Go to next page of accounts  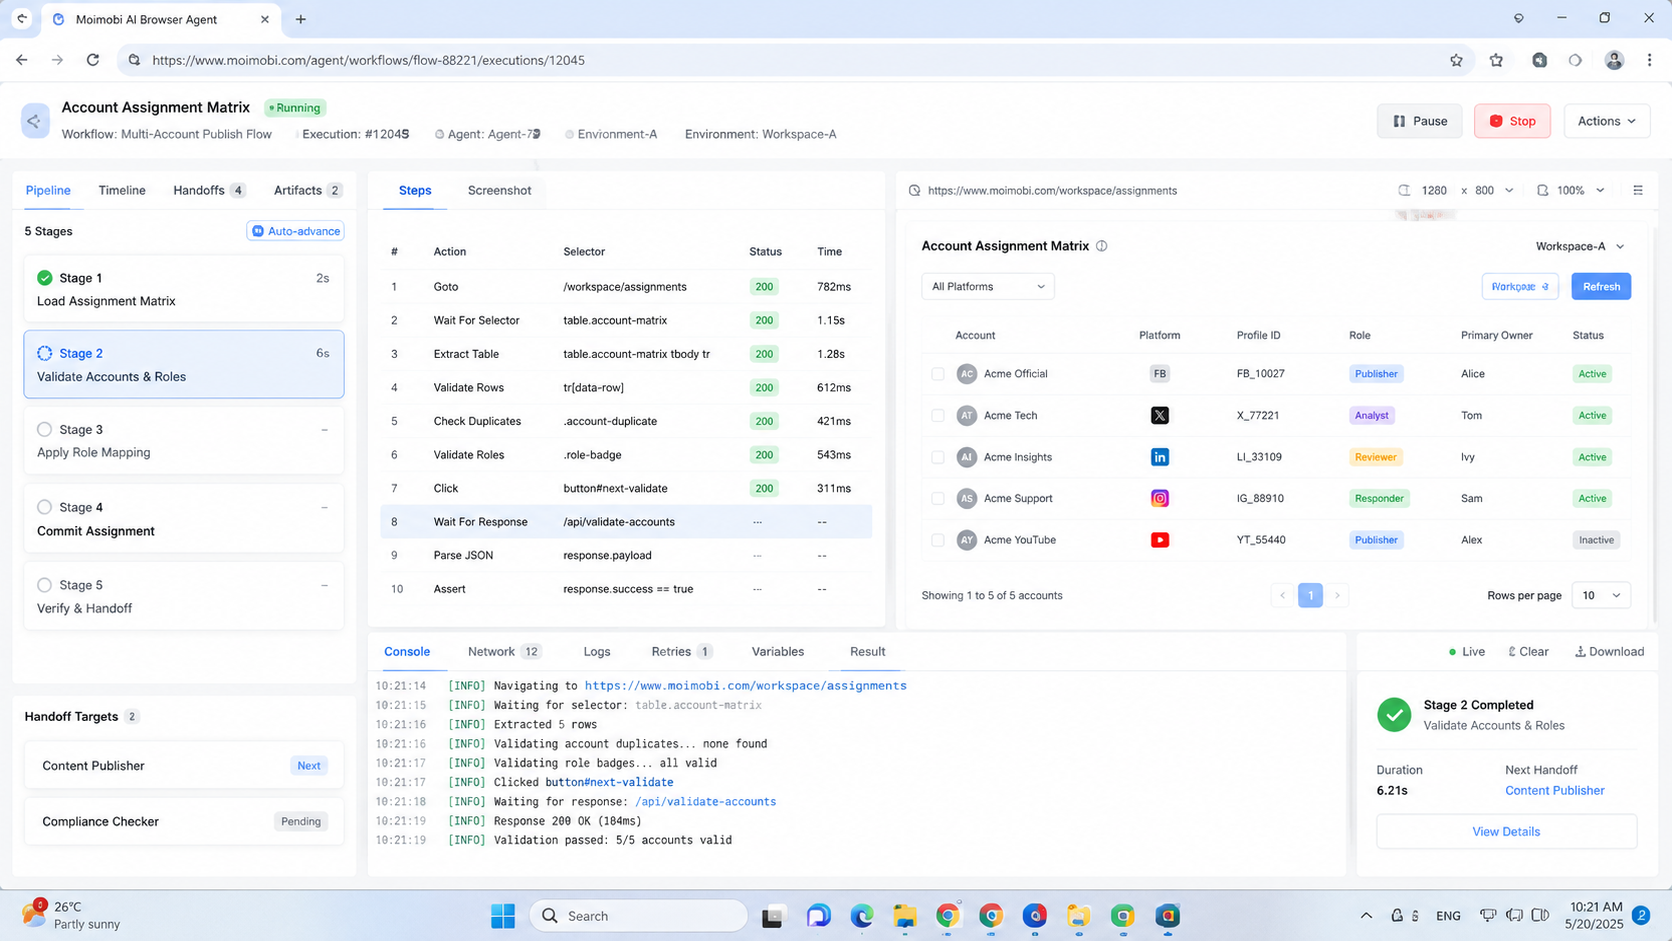point(1337,595)
